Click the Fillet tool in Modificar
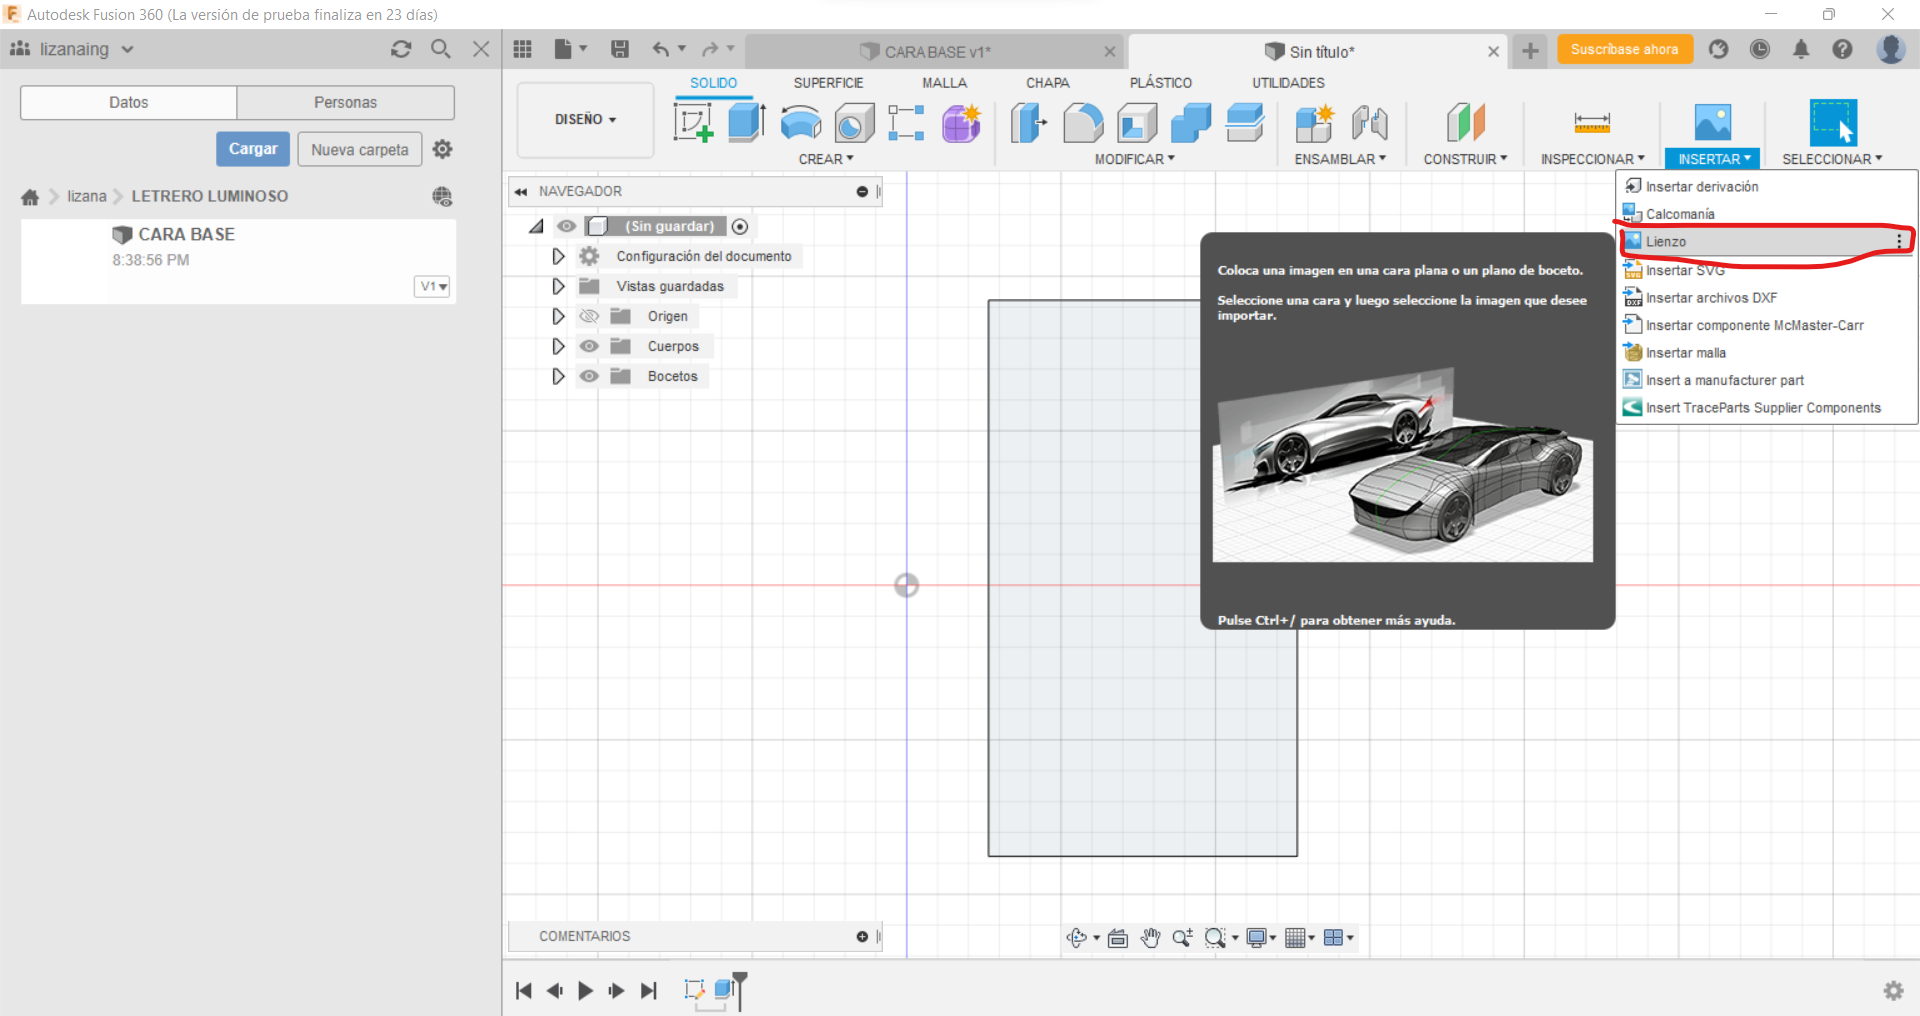 [1083, 123]
